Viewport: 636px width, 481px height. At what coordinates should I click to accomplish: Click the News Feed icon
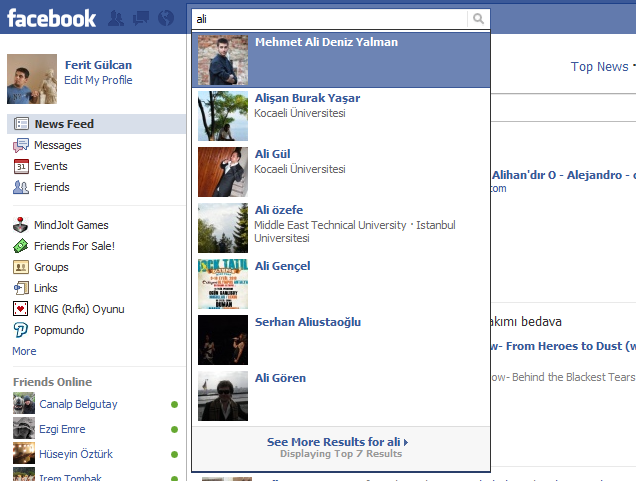click(x=21, y=124)
